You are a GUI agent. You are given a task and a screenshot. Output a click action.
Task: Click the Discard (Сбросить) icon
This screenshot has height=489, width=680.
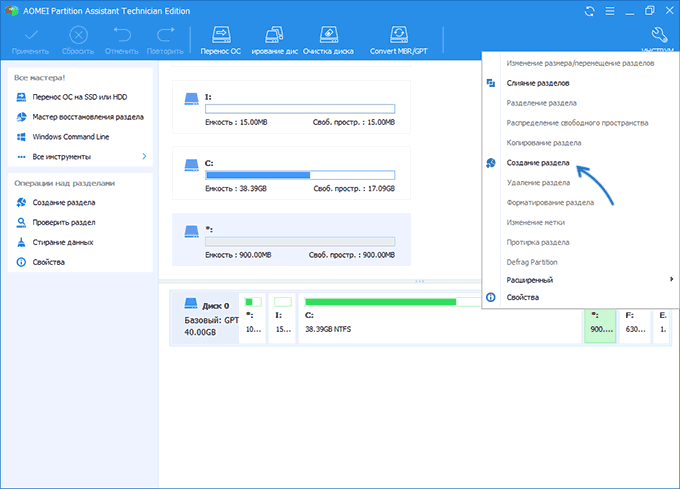78,35
